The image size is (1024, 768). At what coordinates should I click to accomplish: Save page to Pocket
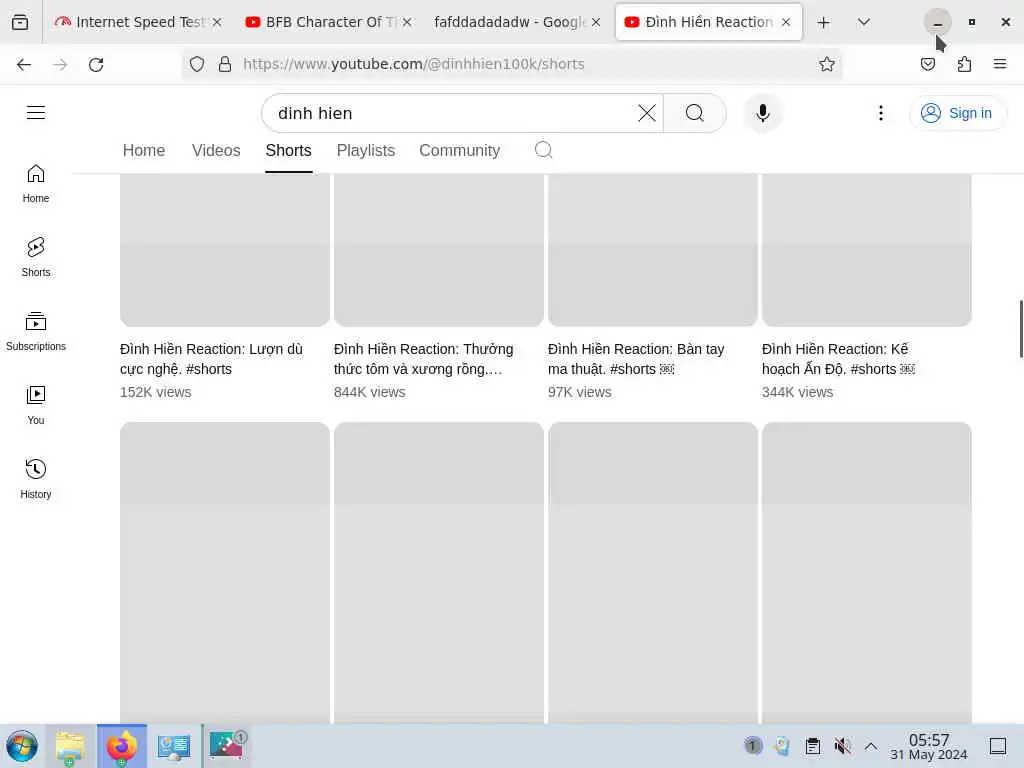click(x=928, y=64)
